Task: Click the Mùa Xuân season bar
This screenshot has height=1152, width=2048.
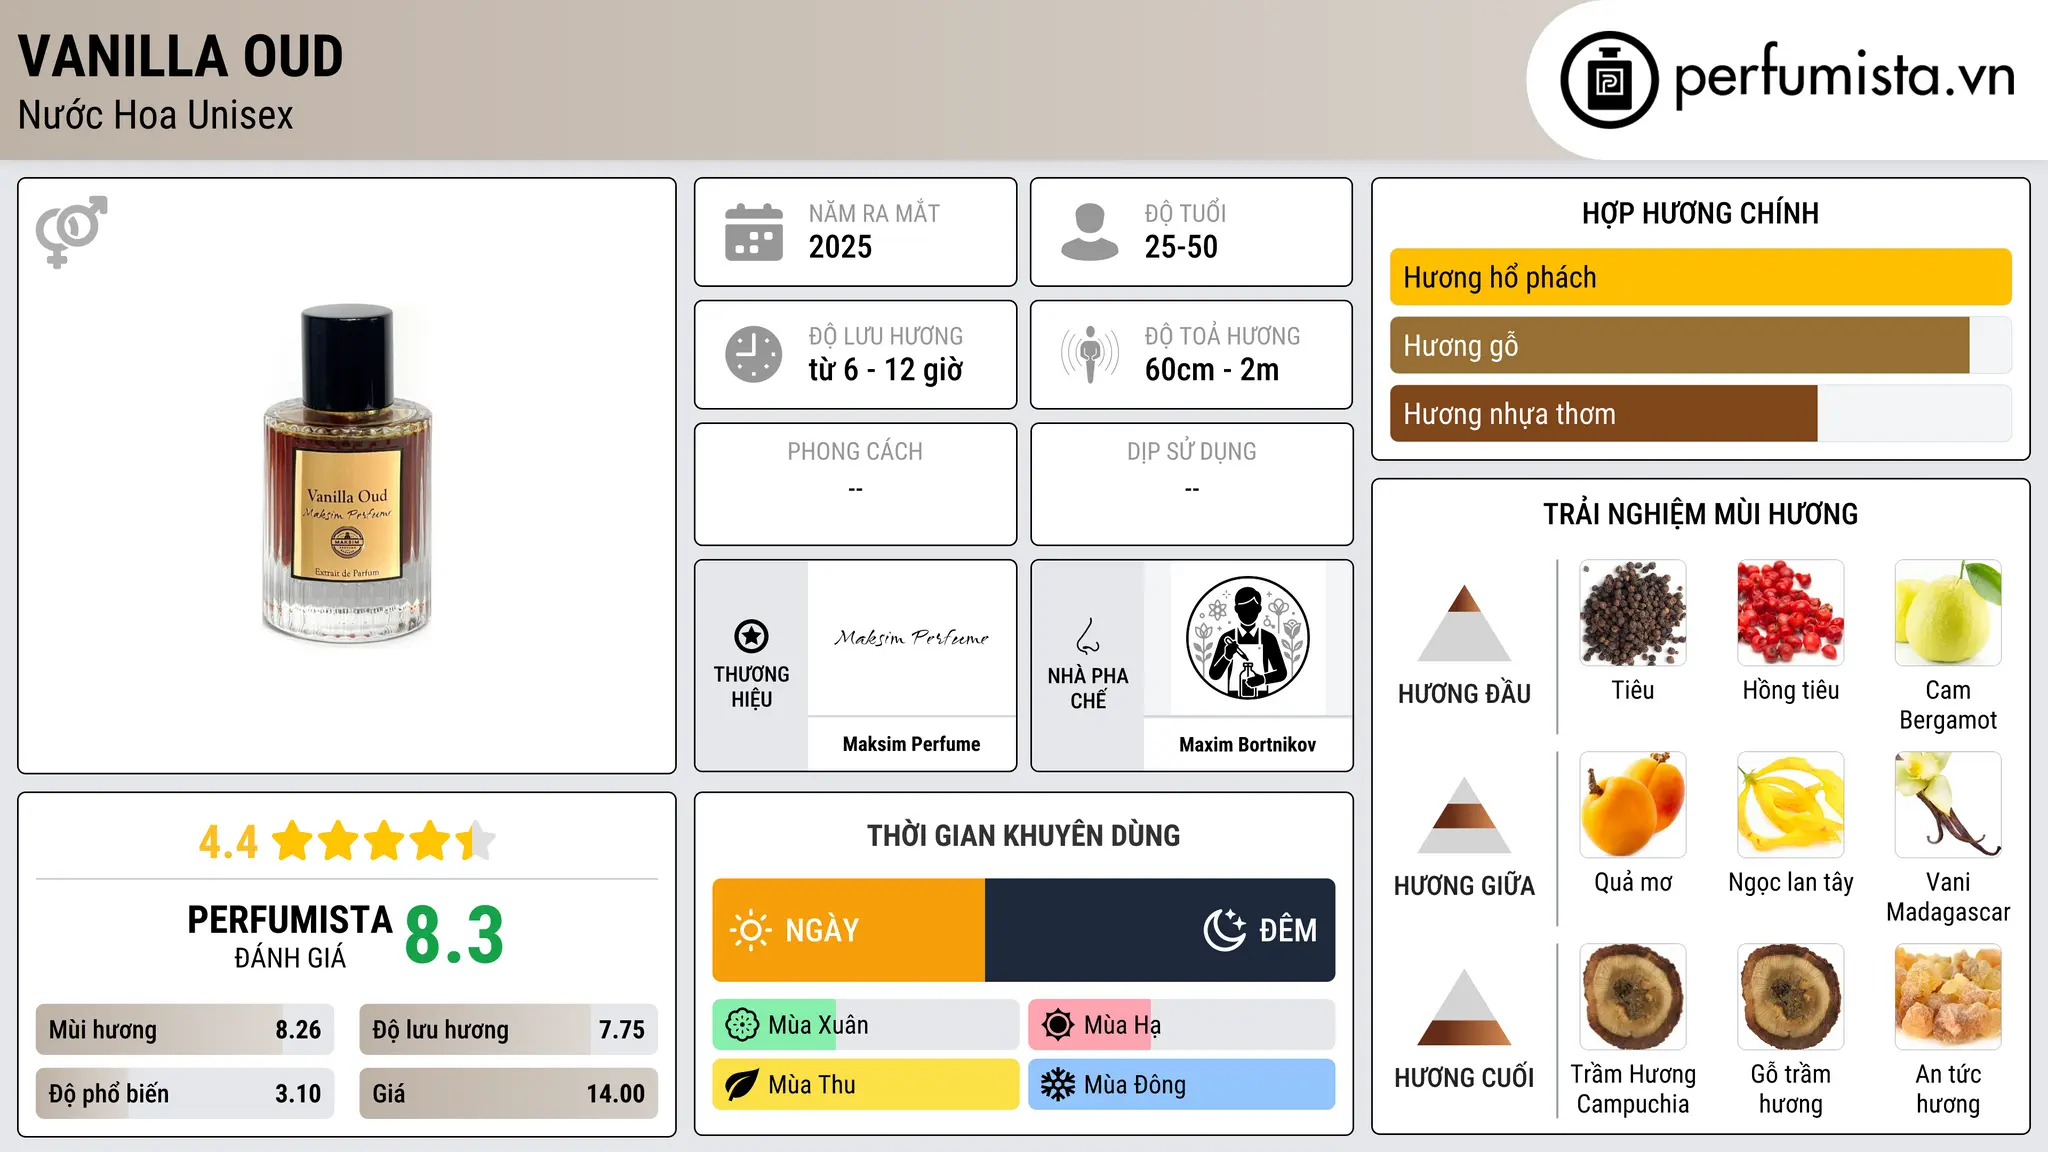Action: pyautogui.click(x=866, y=1025)
